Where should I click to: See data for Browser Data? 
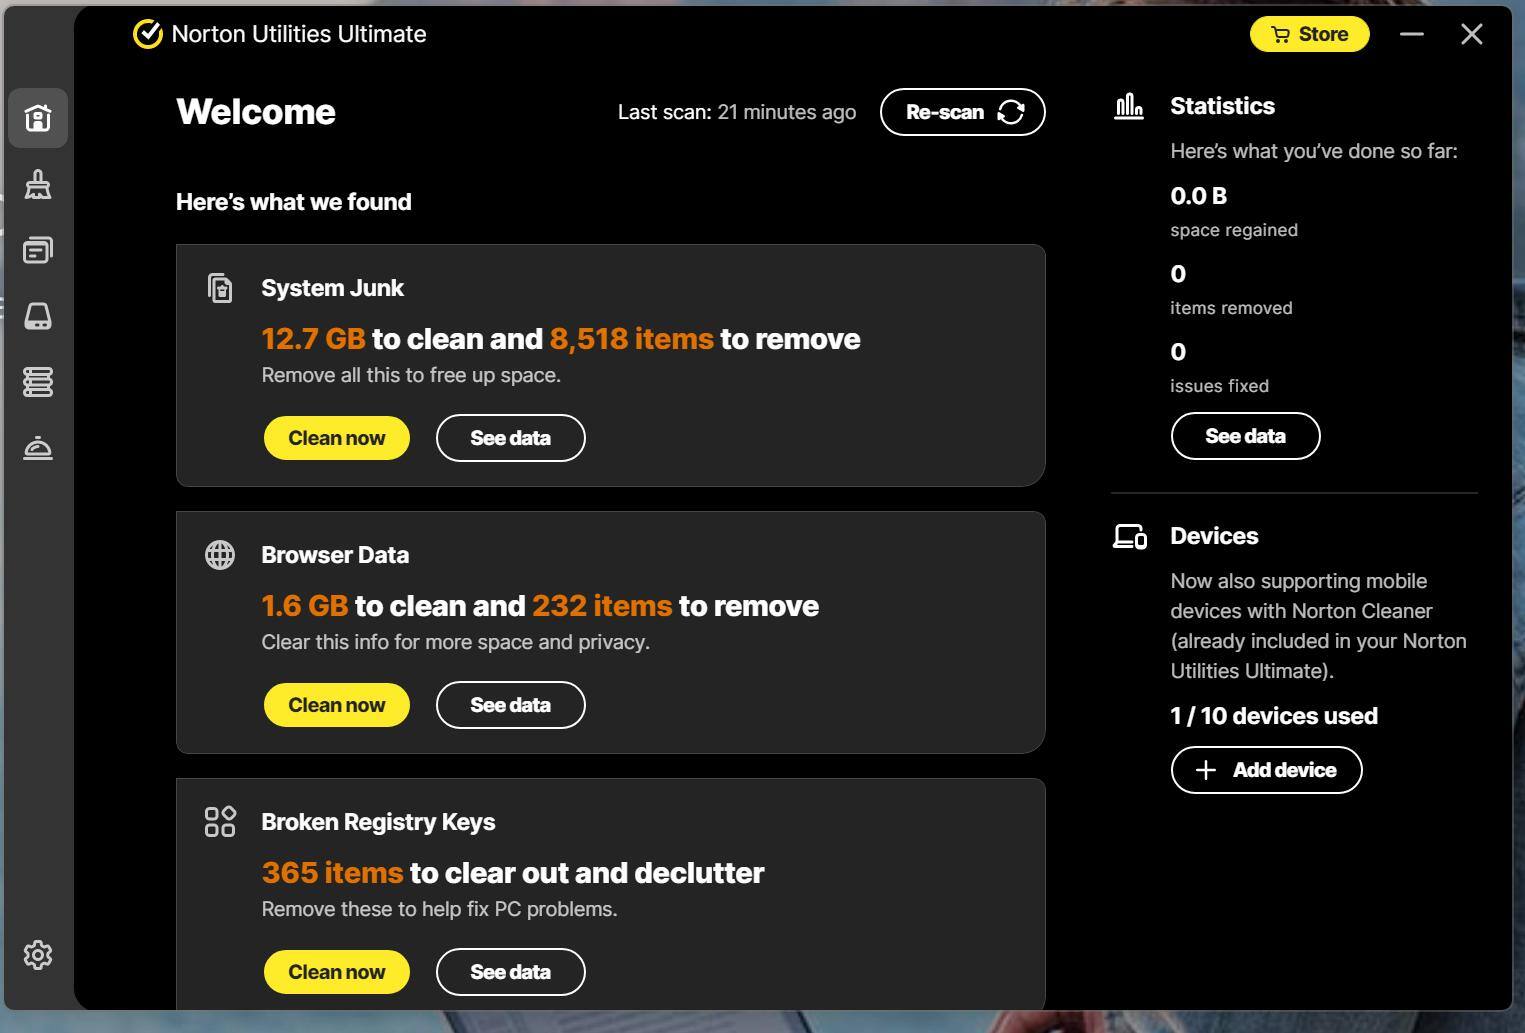[x=510, y=705]
